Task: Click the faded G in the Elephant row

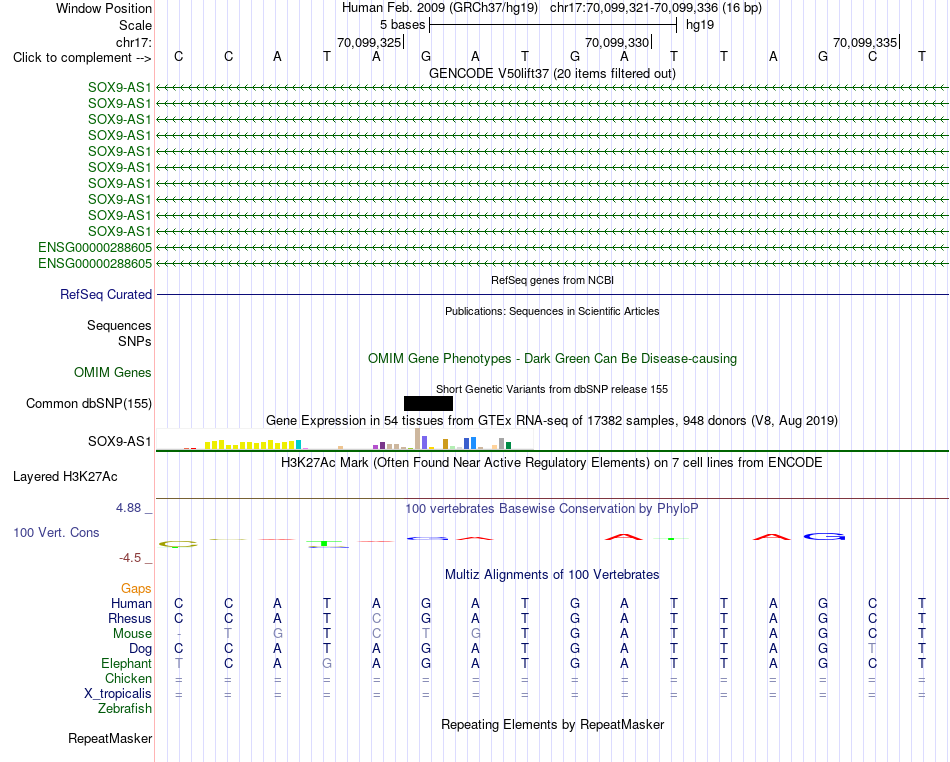Action: (327, 664)
